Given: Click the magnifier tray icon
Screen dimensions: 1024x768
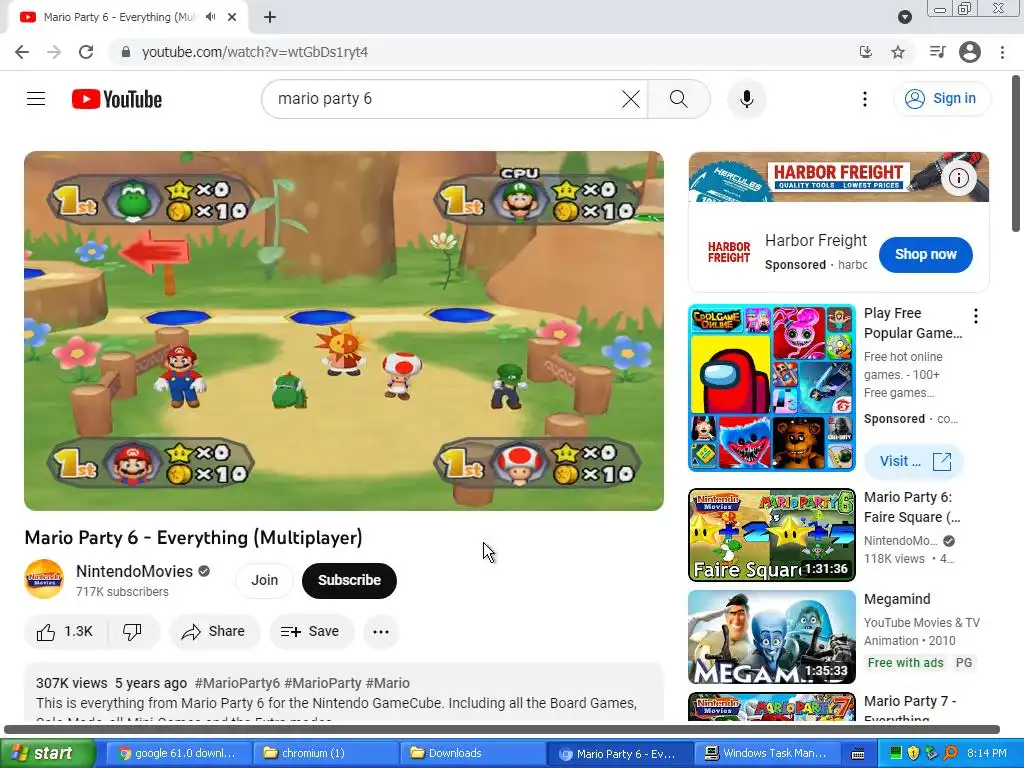Looking at the screenshot, I should 950,753.
